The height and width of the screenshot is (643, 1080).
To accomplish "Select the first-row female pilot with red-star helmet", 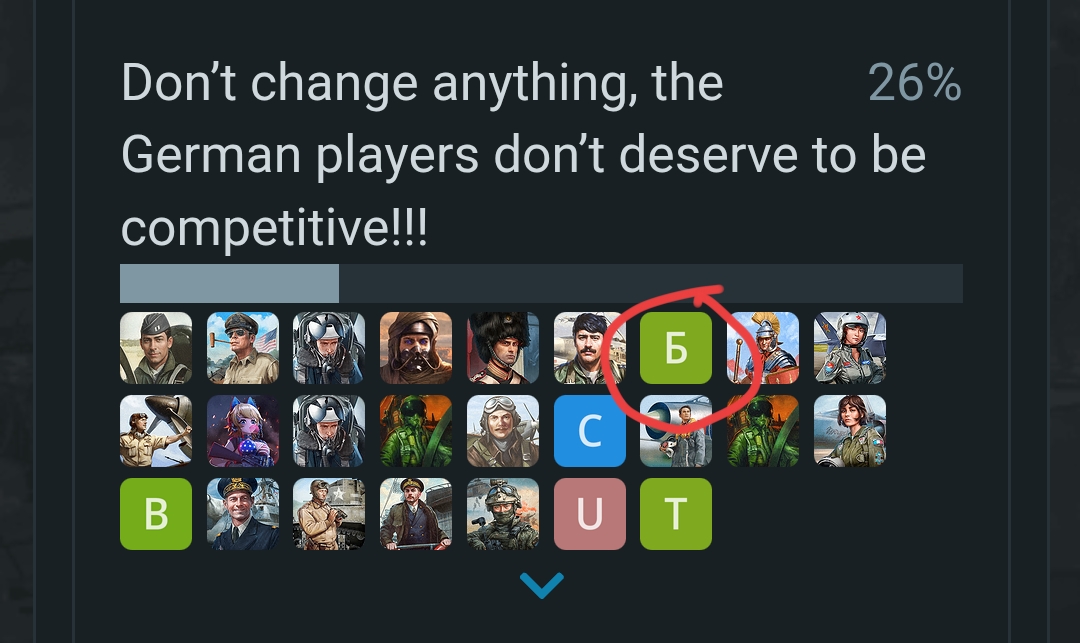I will coord(849,348).
